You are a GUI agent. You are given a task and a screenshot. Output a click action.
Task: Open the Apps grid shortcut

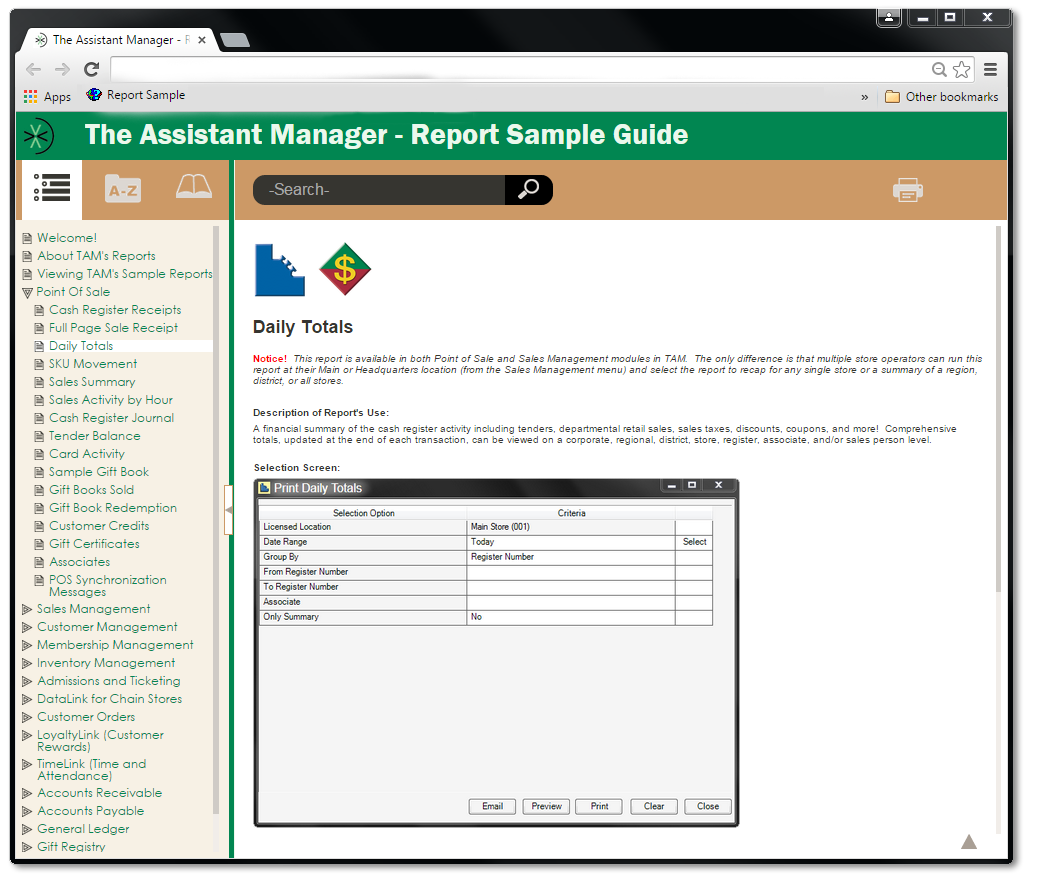(47, 97)
